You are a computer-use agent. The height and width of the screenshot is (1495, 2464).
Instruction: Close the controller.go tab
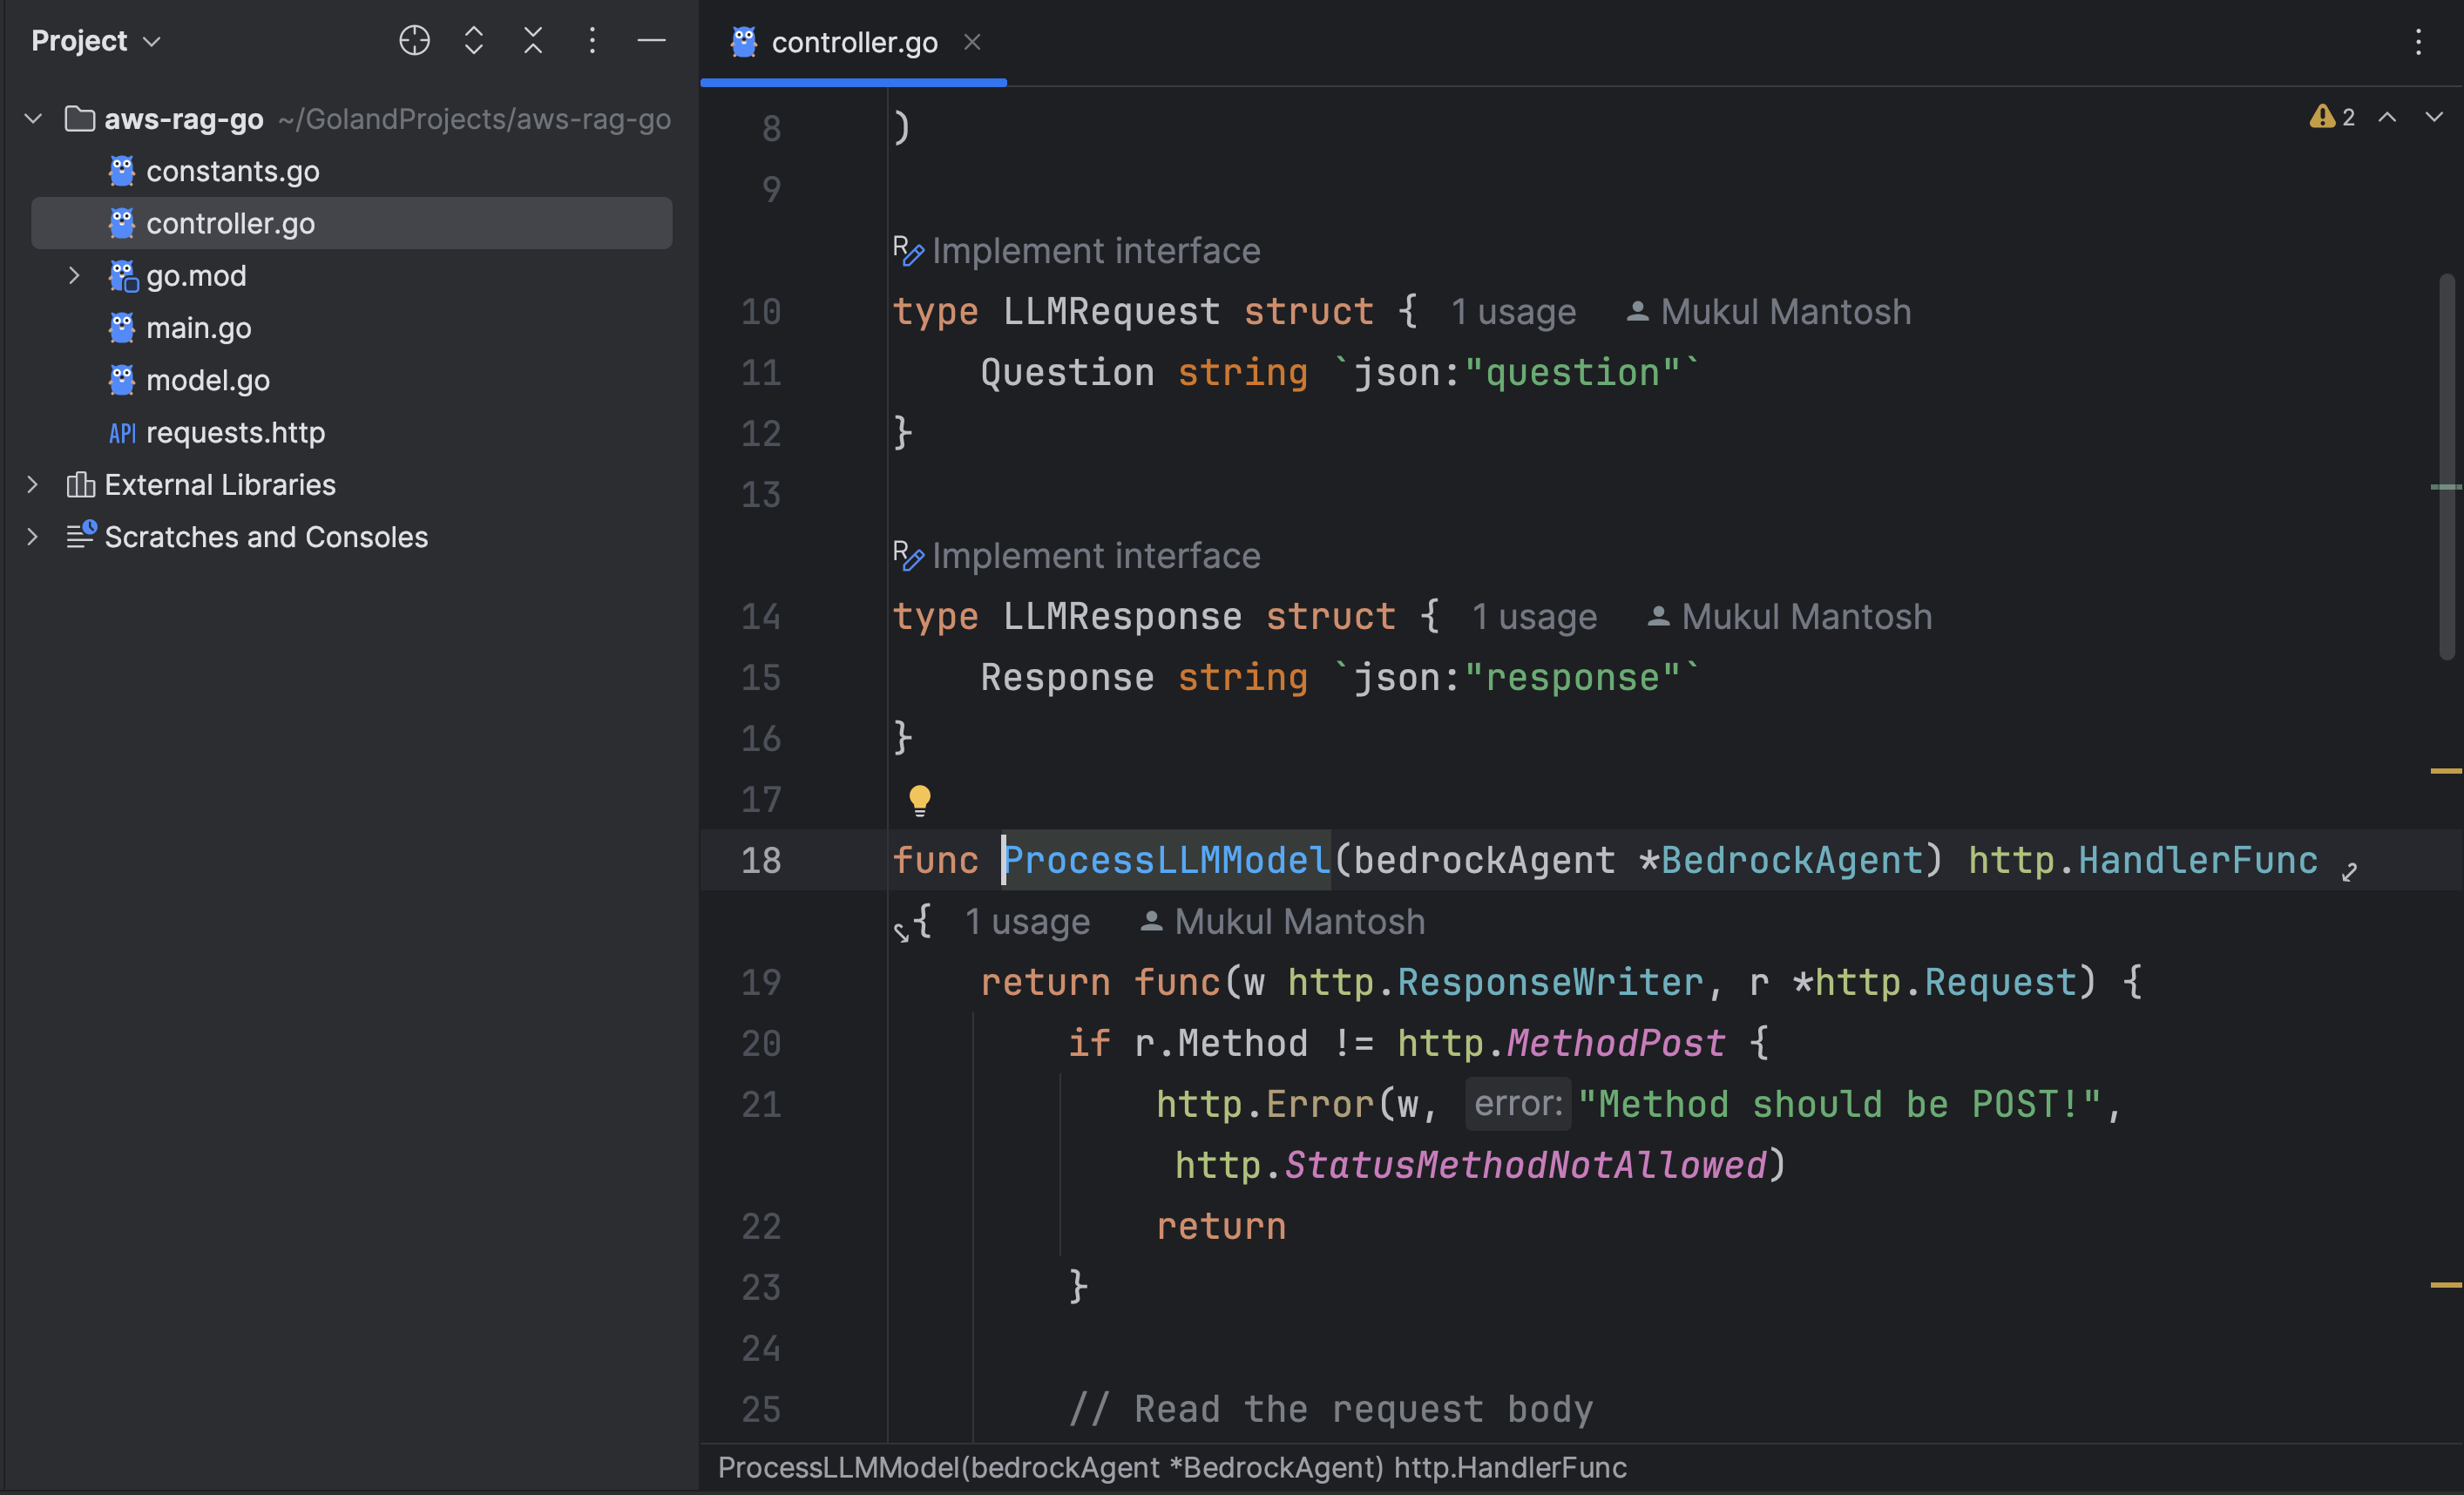point(972,42)
